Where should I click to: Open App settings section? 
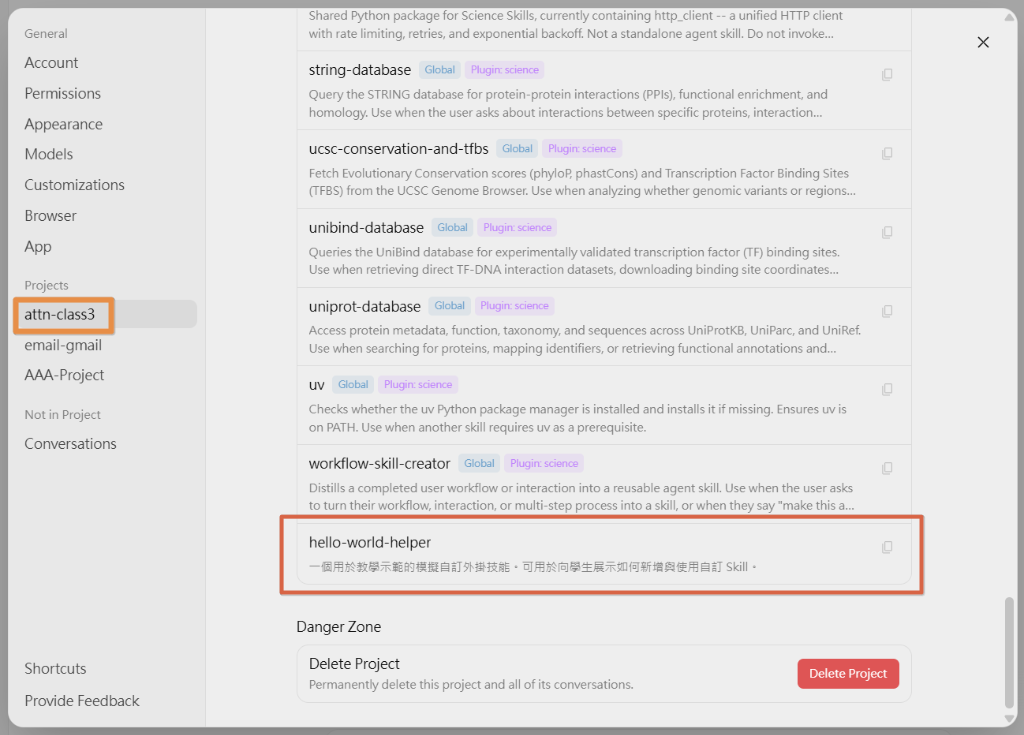[38, 246]
